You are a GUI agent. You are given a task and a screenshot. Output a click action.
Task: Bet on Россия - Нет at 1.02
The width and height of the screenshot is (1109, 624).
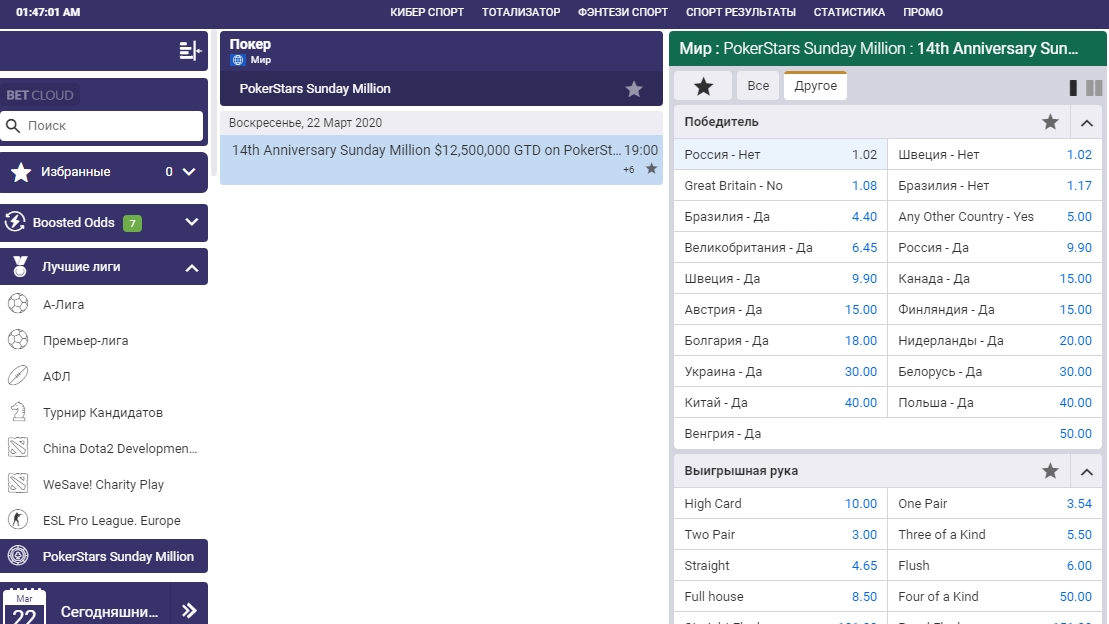pos(780,154)
